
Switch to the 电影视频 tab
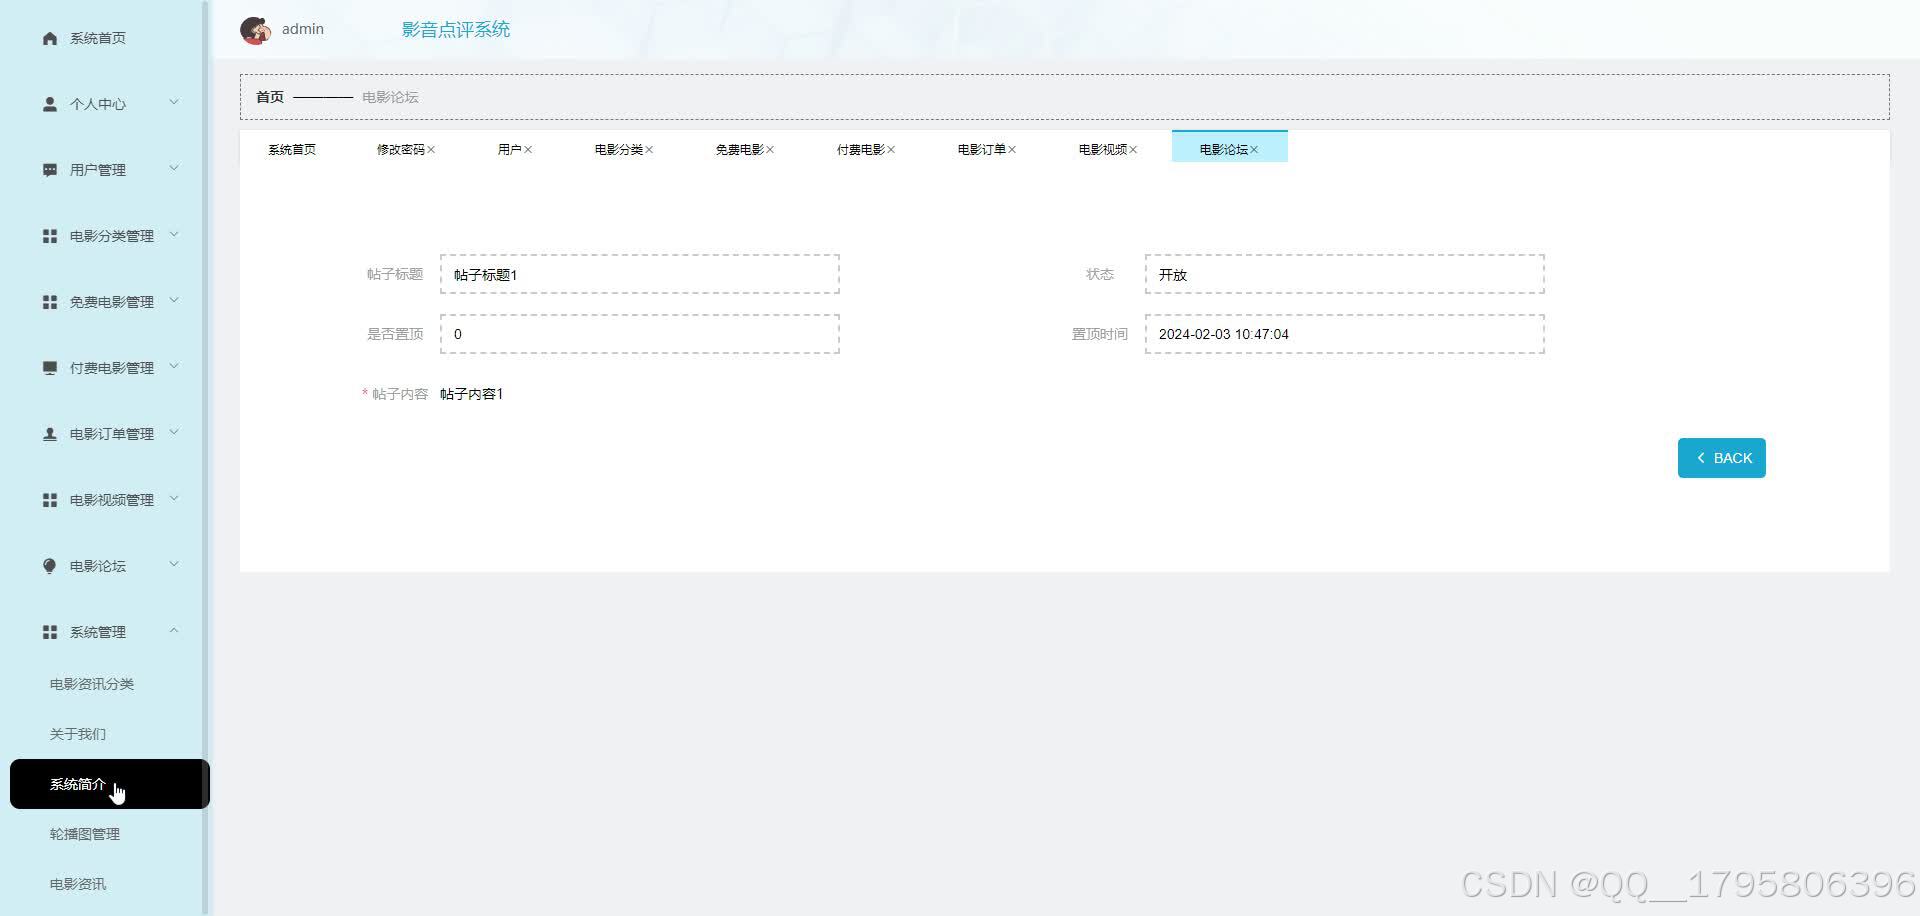coord(1102,150)
